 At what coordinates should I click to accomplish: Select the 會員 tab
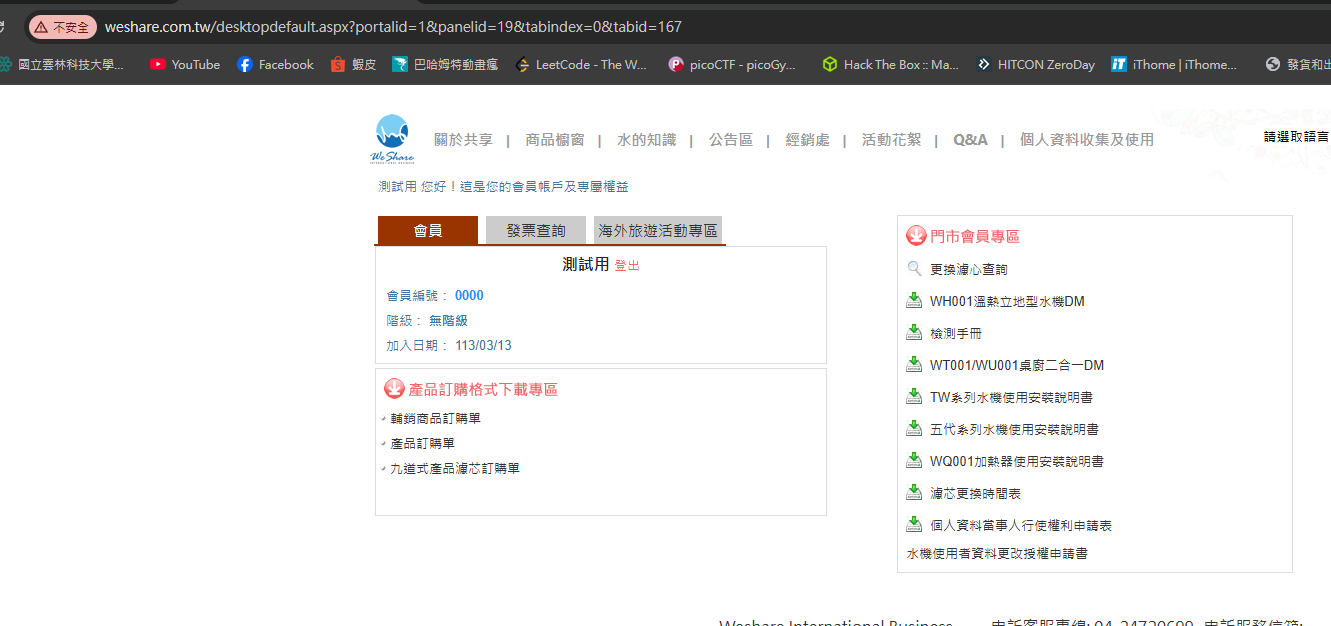(428, 230)
